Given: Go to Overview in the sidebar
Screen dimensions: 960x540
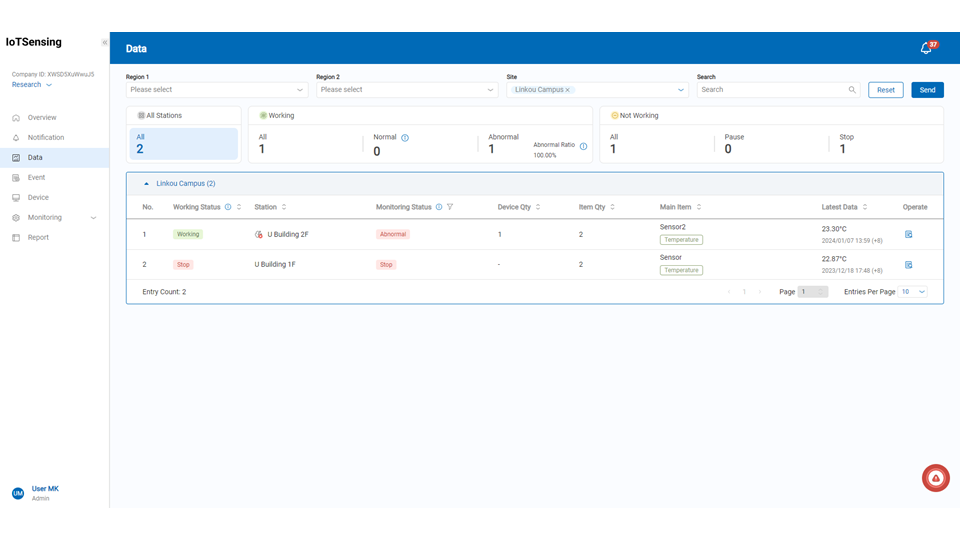Looking at the screenshot, I should point(42,118).
